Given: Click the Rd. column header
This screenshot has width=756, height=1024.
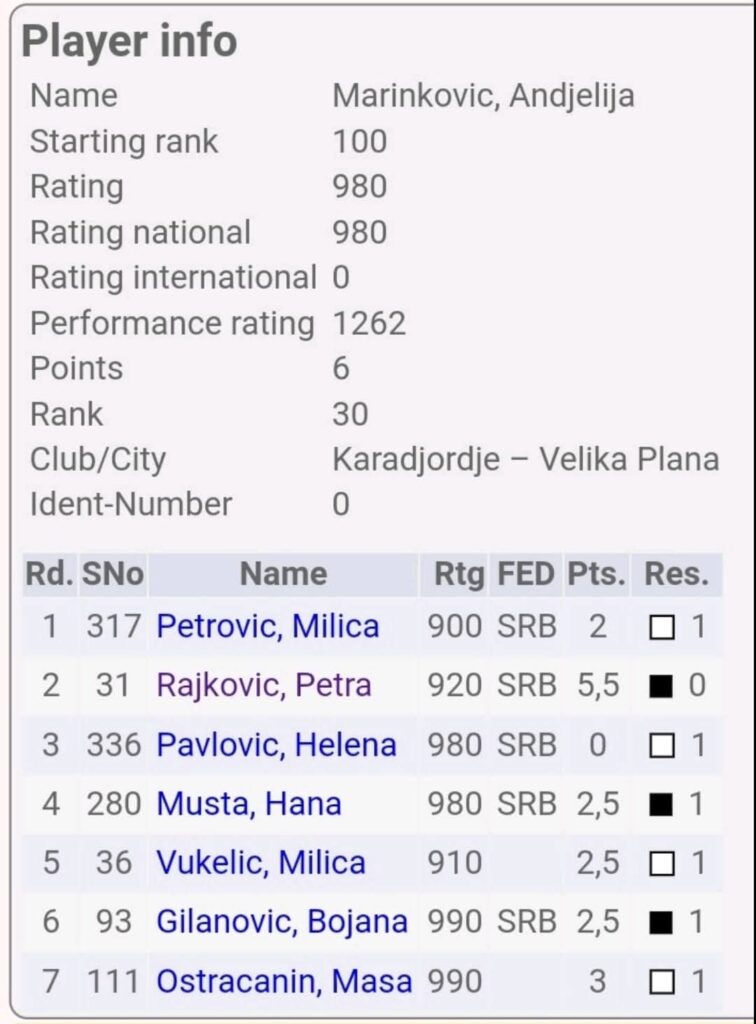Looking at the screenshot, I should (x=49, y=574).
